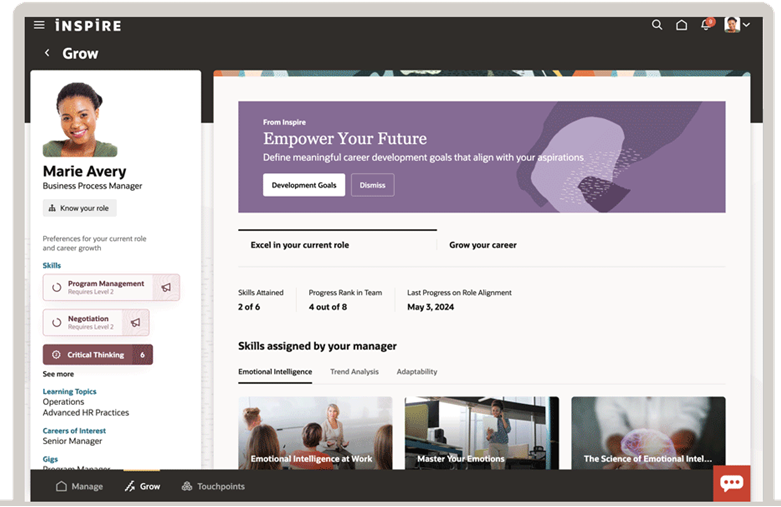781x507 pixels.
Task: Go to the home icon
Action: 682,25
